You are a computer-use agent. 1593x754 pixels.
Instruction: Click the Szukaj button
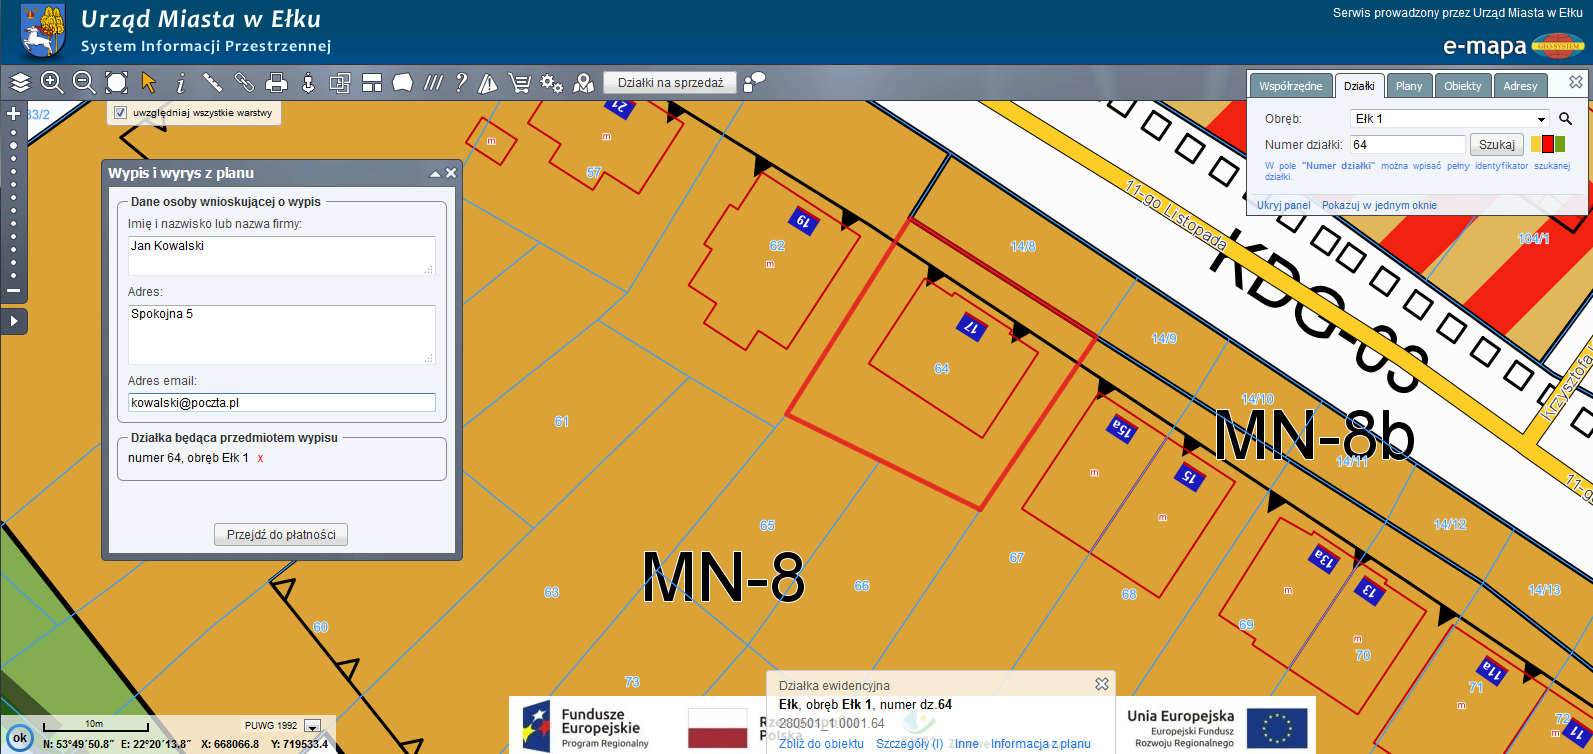coord(1497,144)
